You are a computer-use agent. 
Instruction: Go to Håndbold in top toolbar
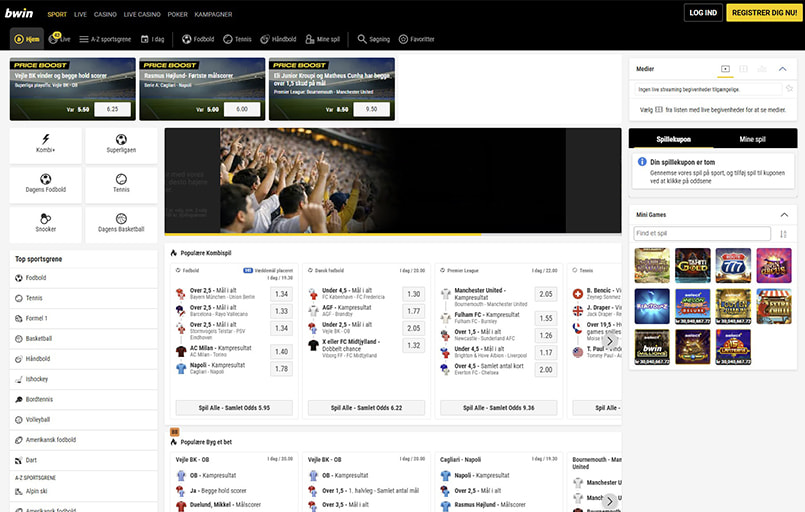(x=278, y=39)
